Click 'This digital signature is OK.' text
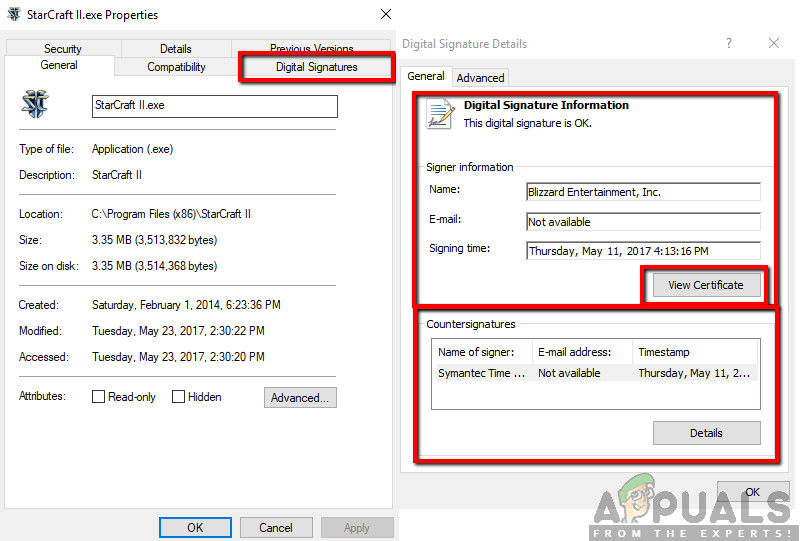 coord(527,123)
